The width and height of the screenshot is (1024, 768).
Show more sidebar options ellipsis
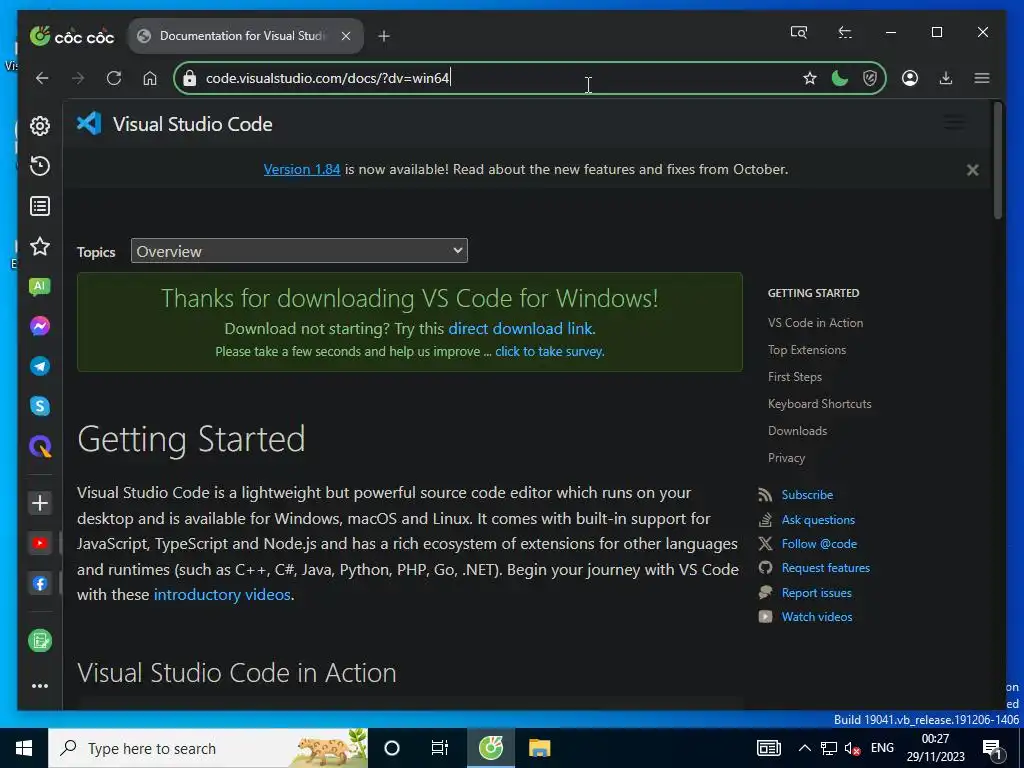click(x=40, y=686)
